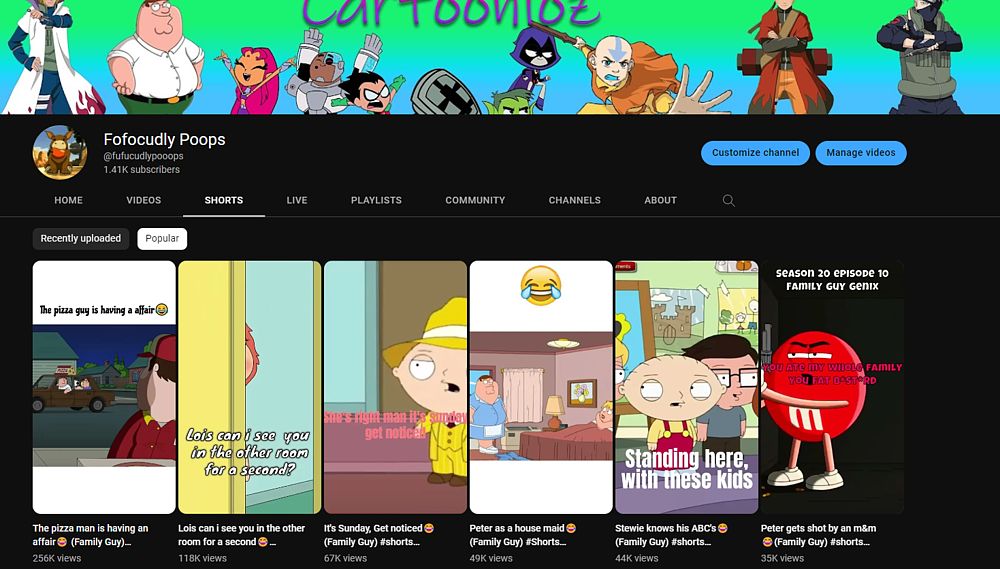
Task: Click the '67K views' text
Action: tap(346, 558)
